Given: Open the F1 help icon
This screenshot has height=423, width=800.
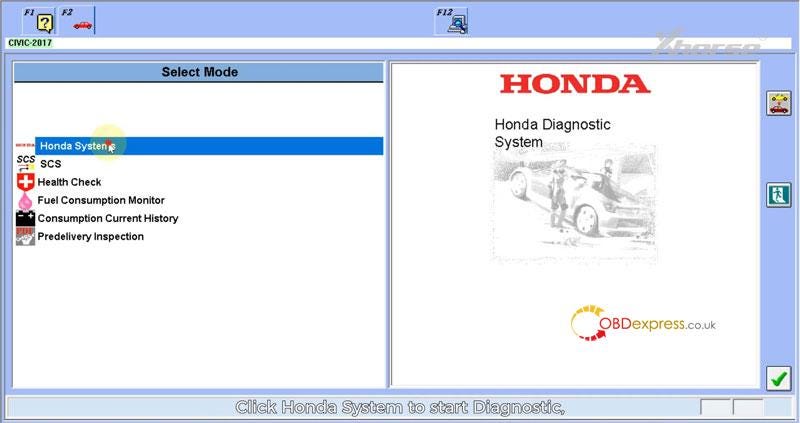Looking at the screenshot, I should tap(39, 21).
